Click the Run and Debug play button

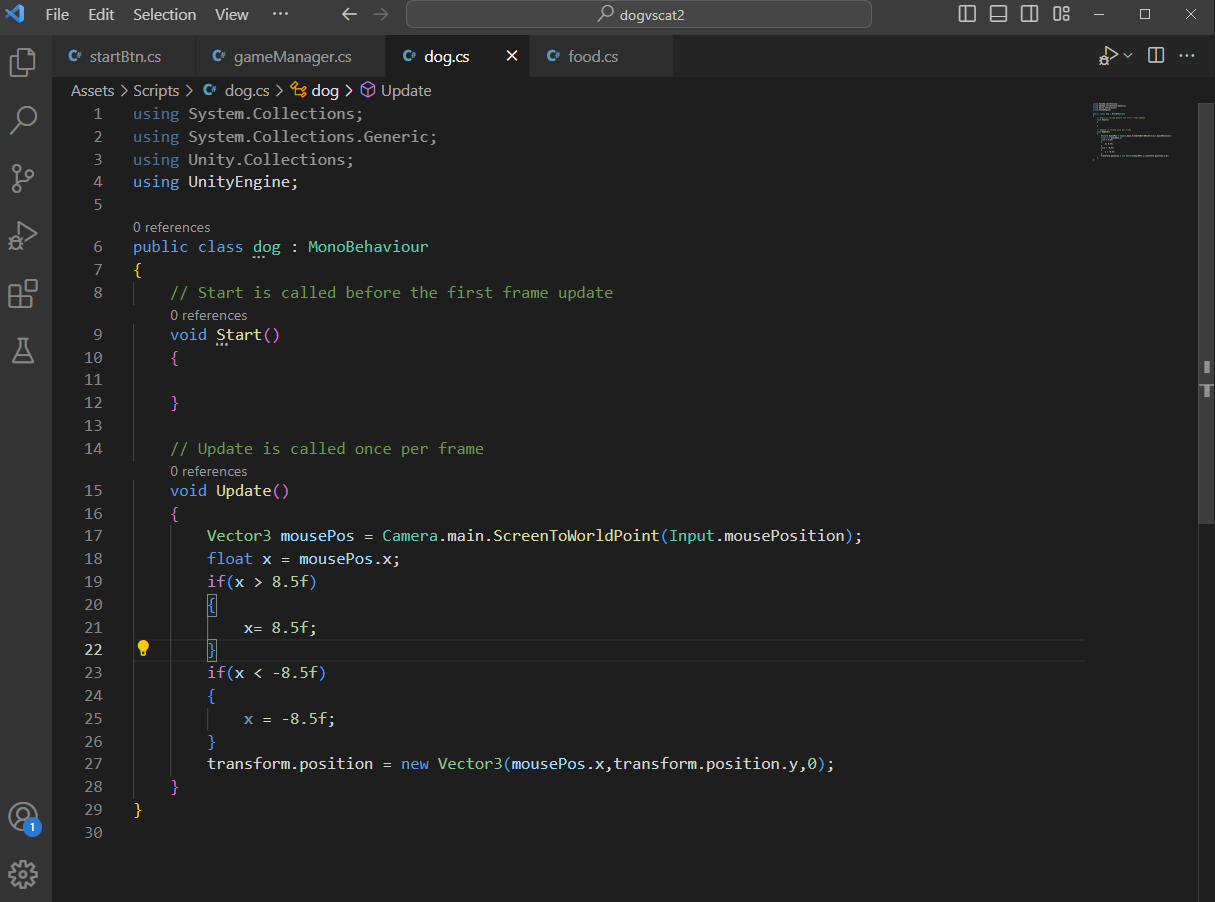pyautogui.click(x=1108, y=56)
